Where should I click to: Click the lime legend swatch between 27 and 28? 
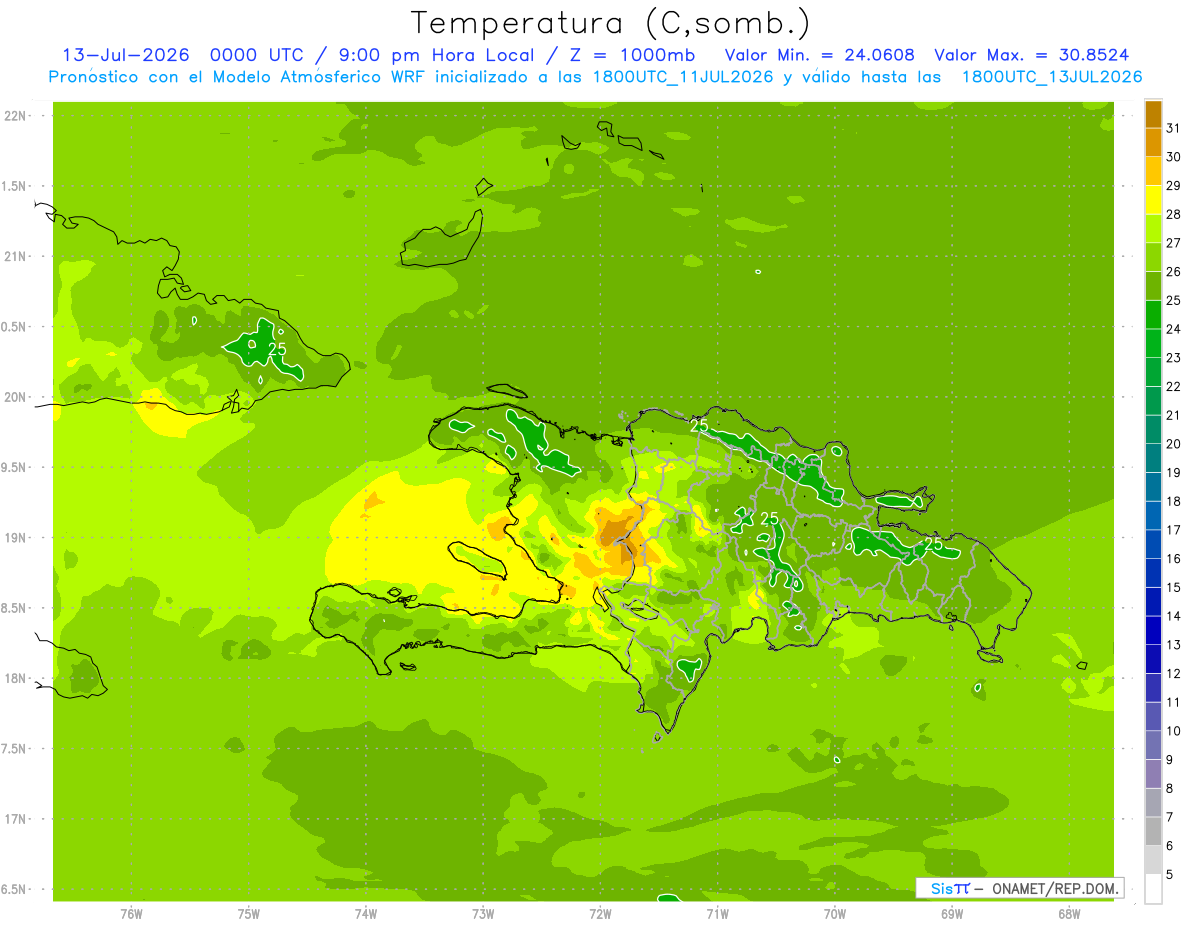(1153, 229)
